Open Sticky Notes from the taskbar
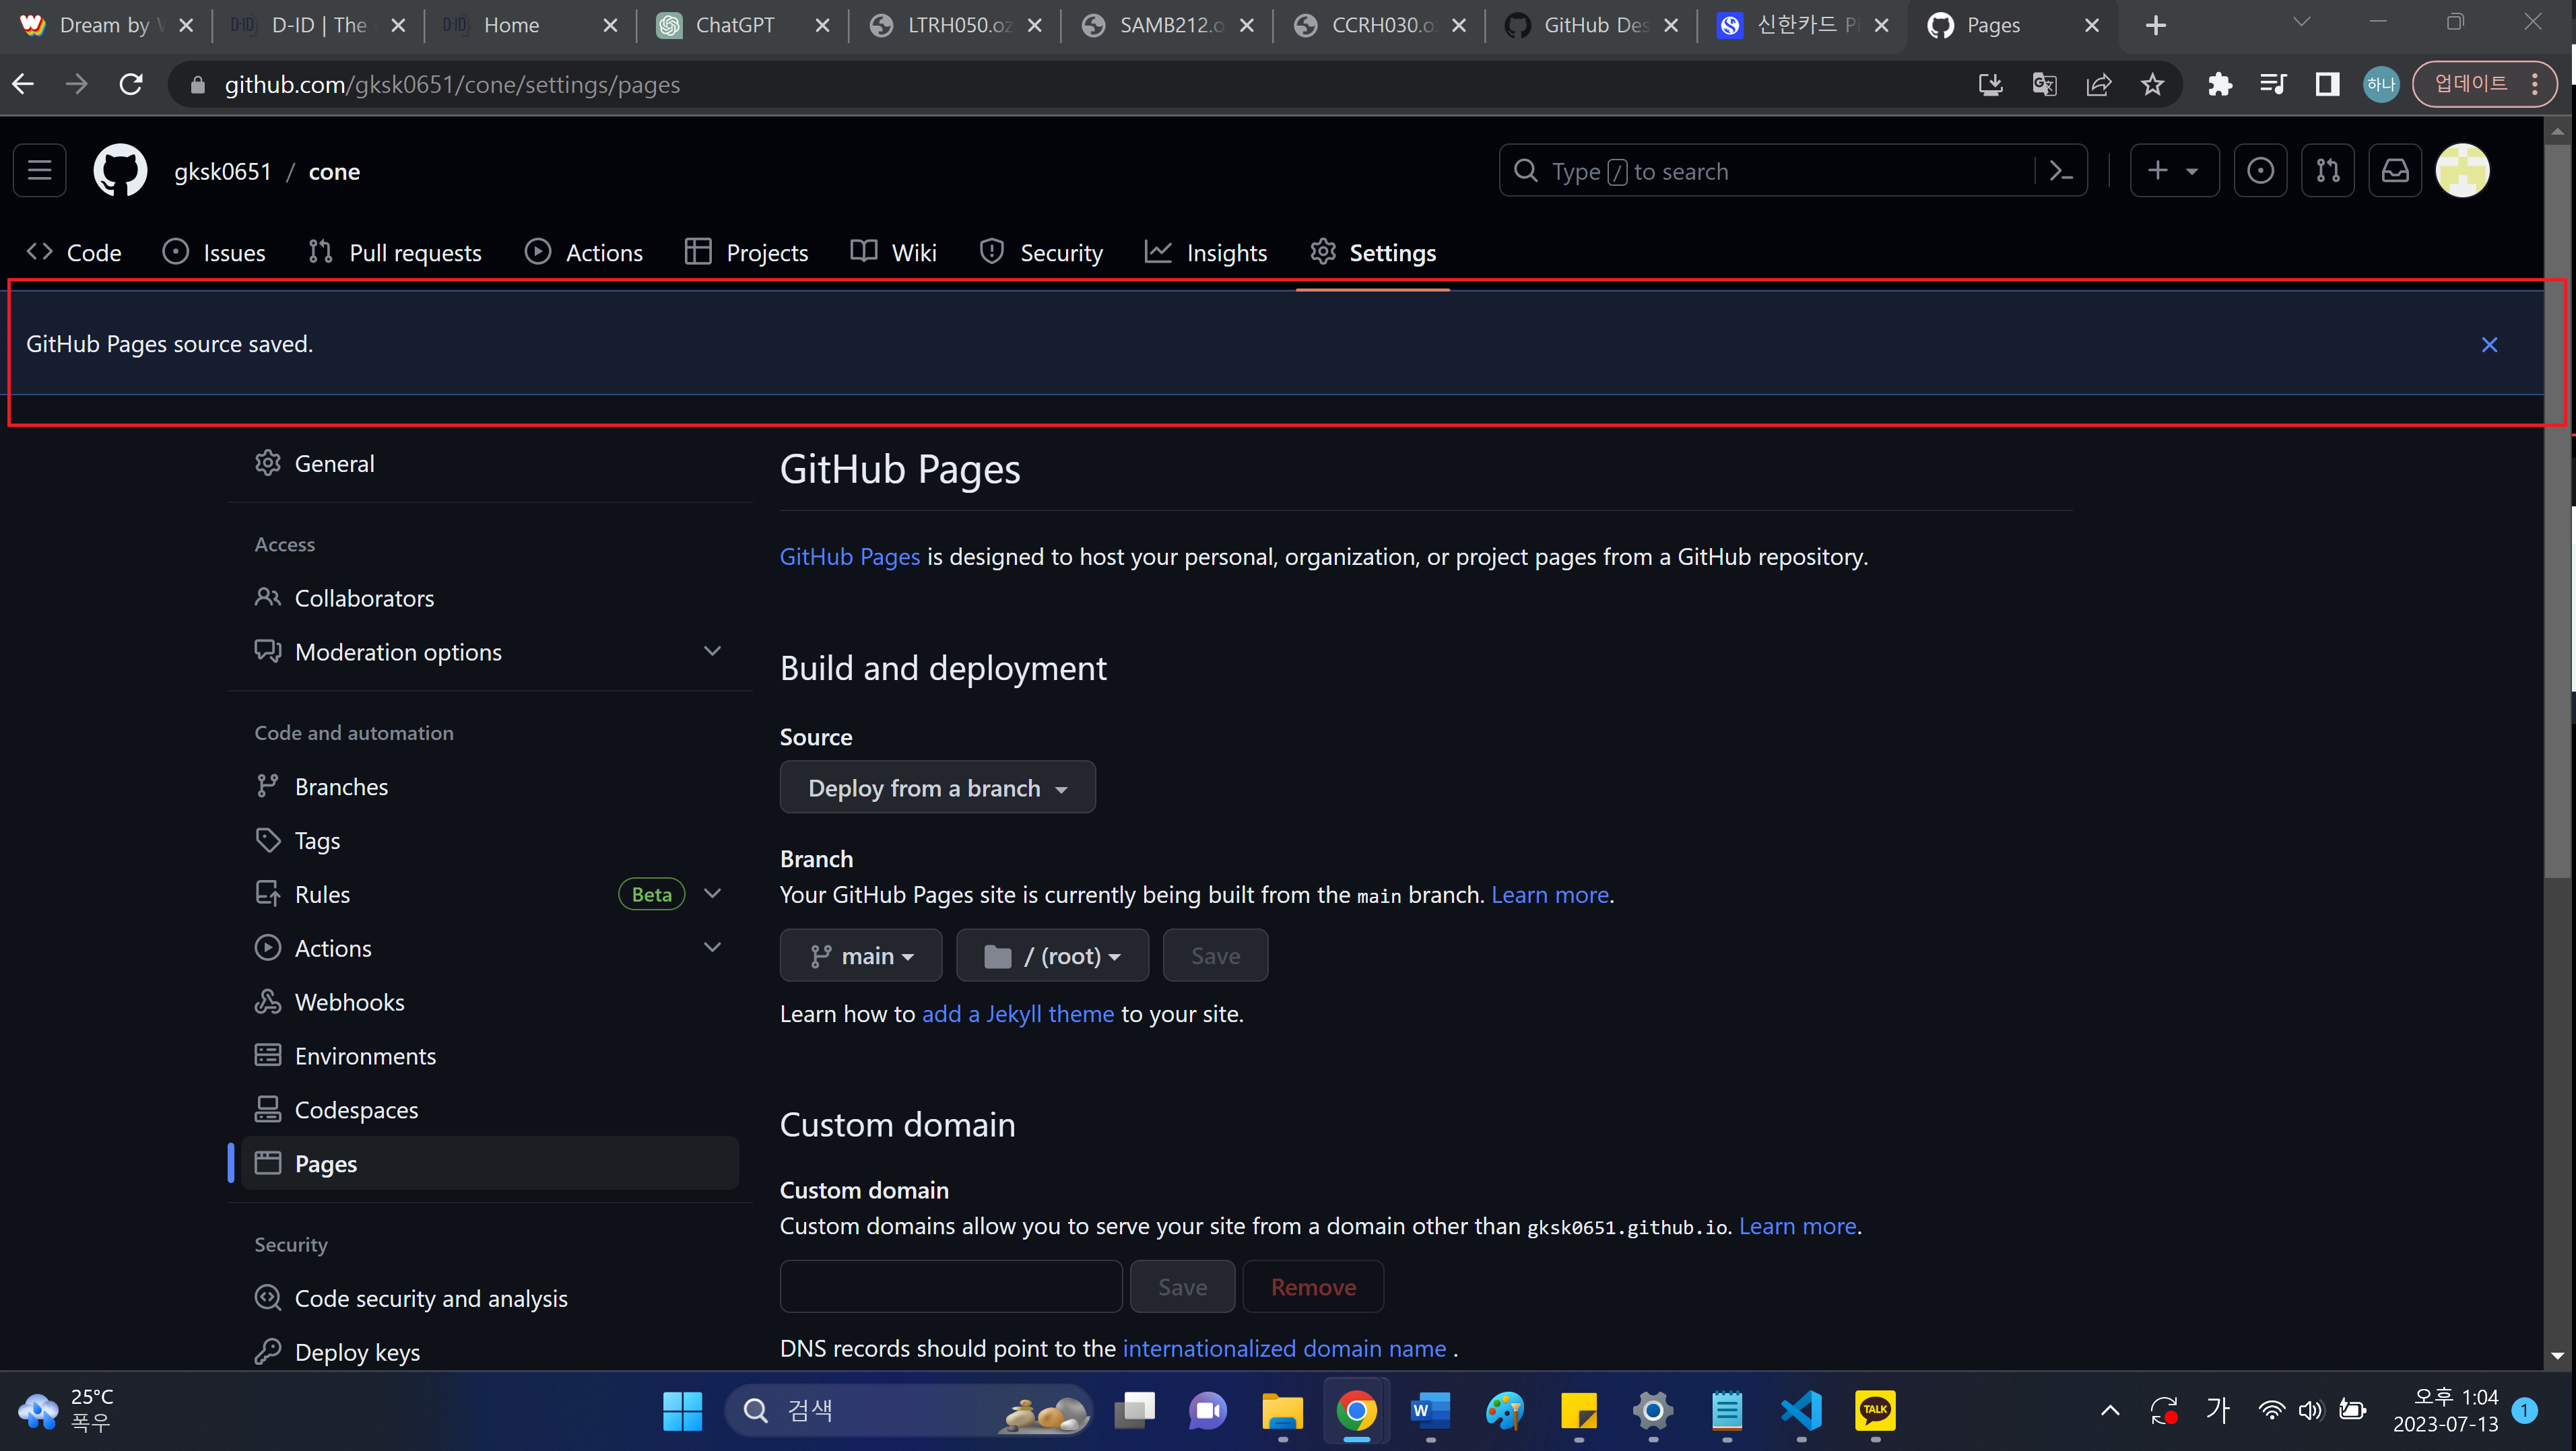The image size is (2576, 1451). [x=1579, y=1411]
